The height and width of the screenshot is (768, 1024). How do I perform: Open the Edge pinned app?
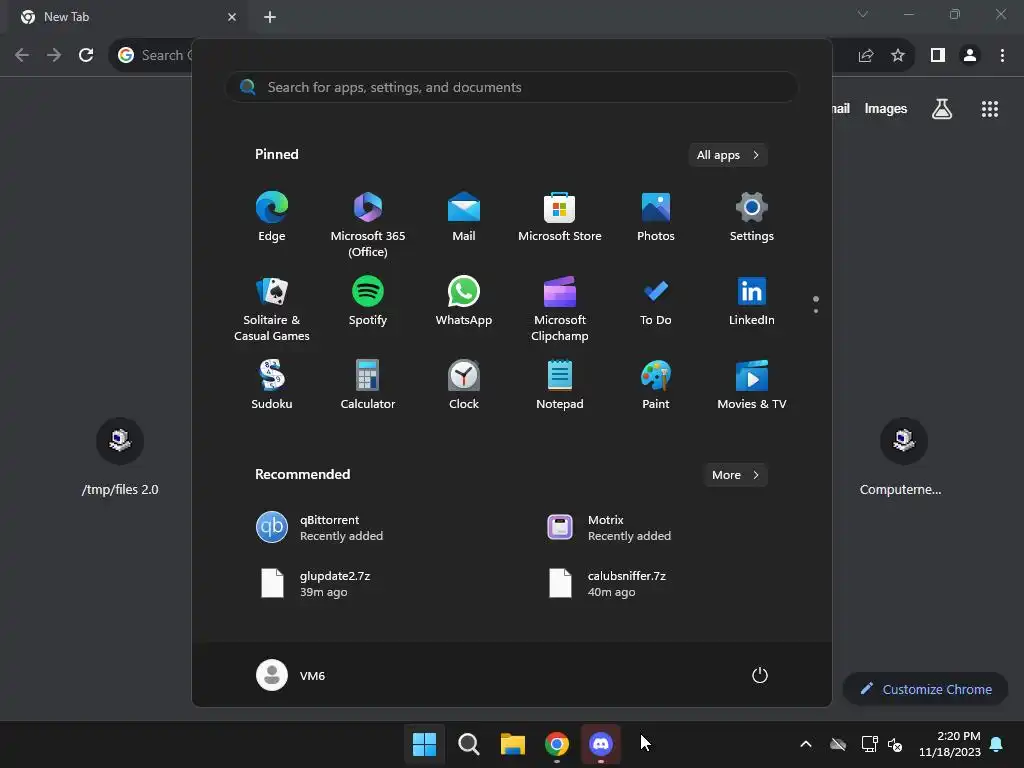(272, 217)
